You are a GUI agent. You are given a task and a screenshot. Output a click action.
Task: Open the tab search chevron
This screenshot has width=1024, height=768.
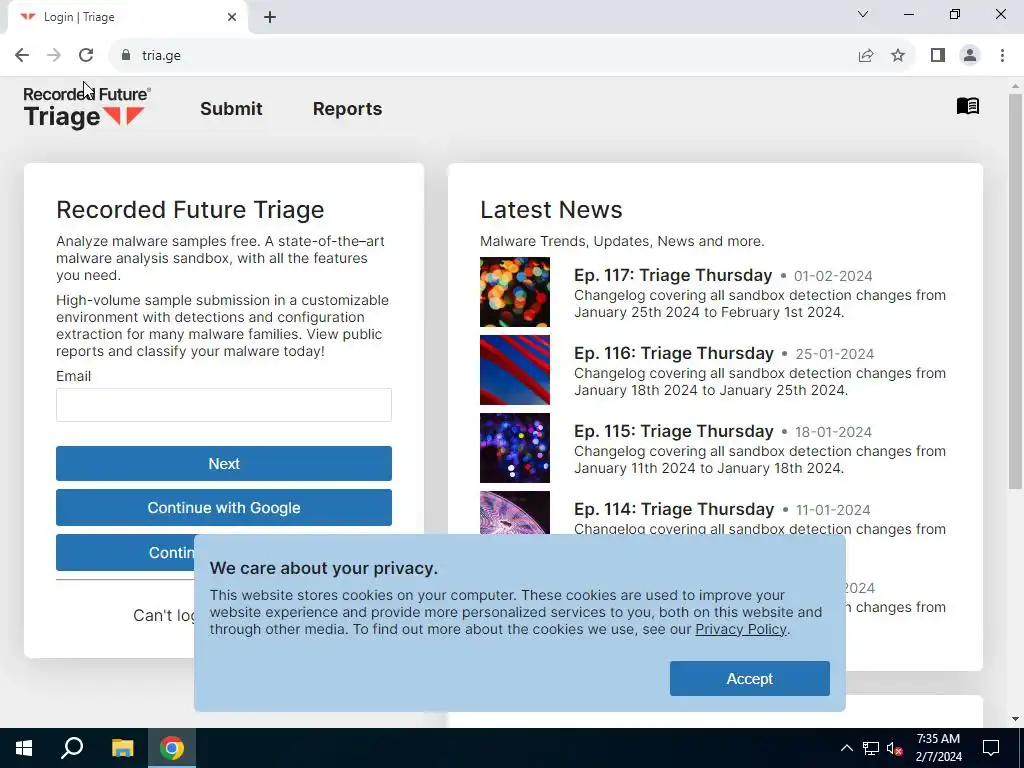tap(863, 14)
